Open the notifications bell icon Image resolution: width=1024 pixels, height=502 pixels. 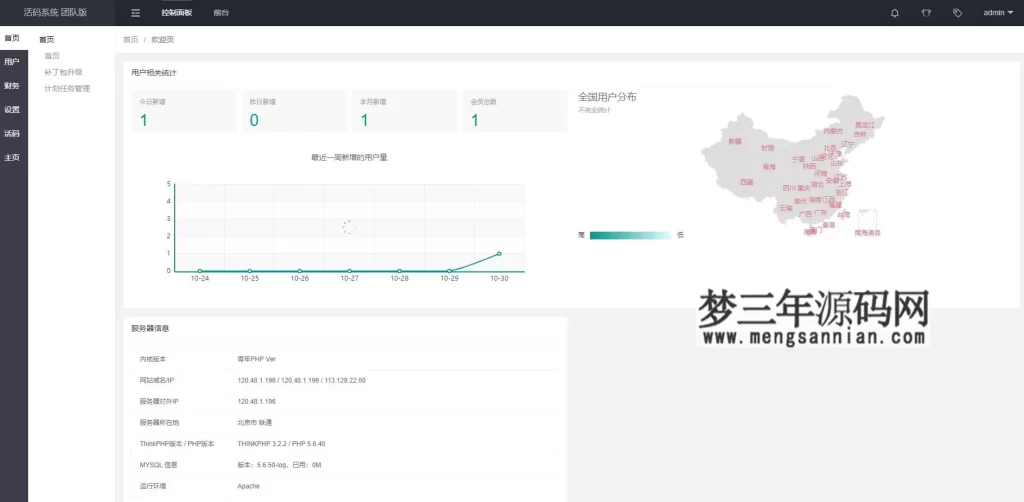pos(895,12)
